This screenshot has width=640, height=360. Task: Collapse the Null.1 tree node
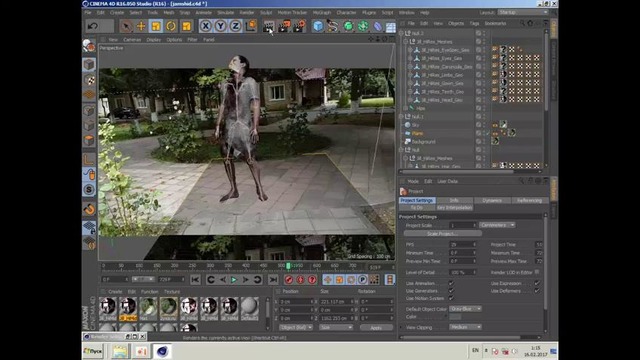click(401, 117)
